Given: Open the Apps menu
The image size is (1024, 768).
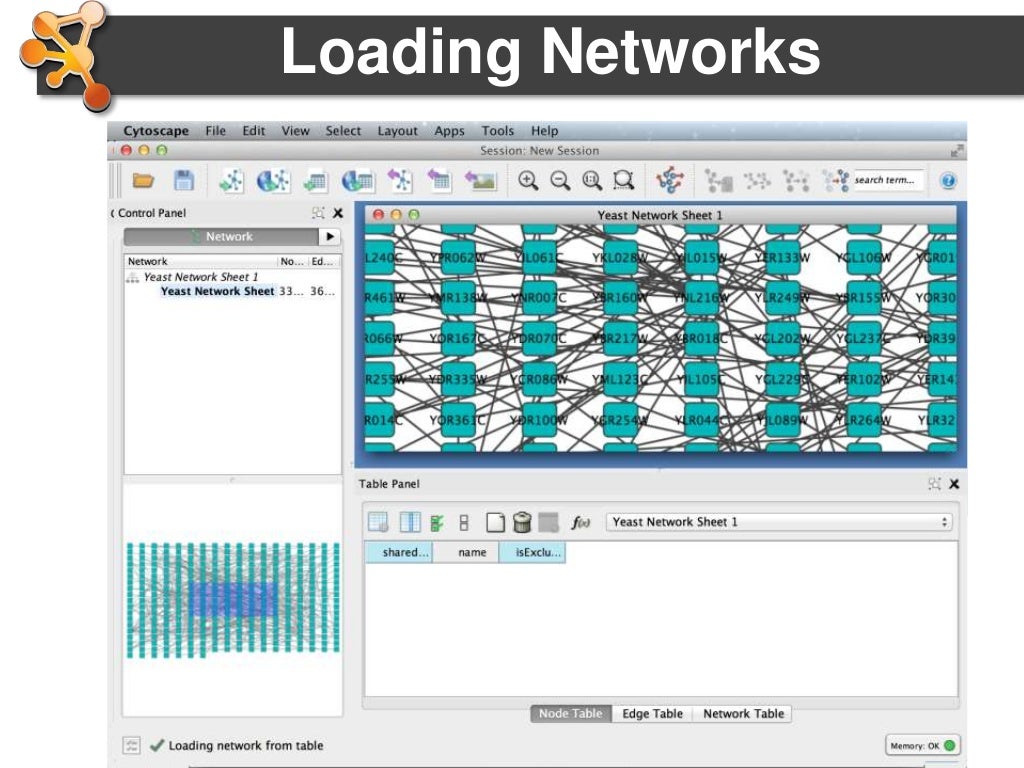Looking at the screenshot, I should click(449, 131).
